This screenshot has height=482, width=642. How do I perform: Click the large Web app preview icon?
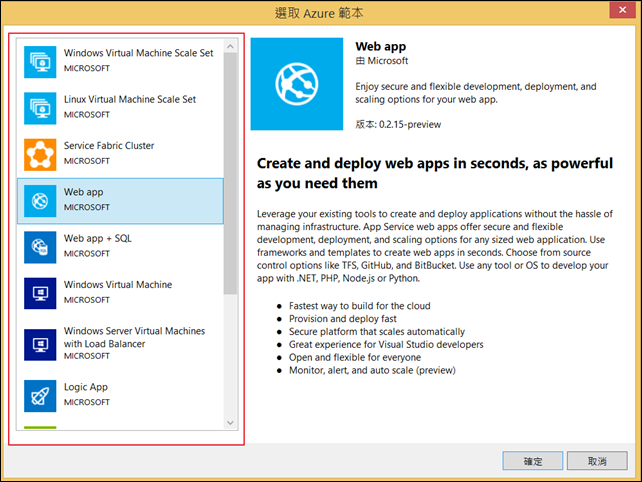click(x=296, y=85)
